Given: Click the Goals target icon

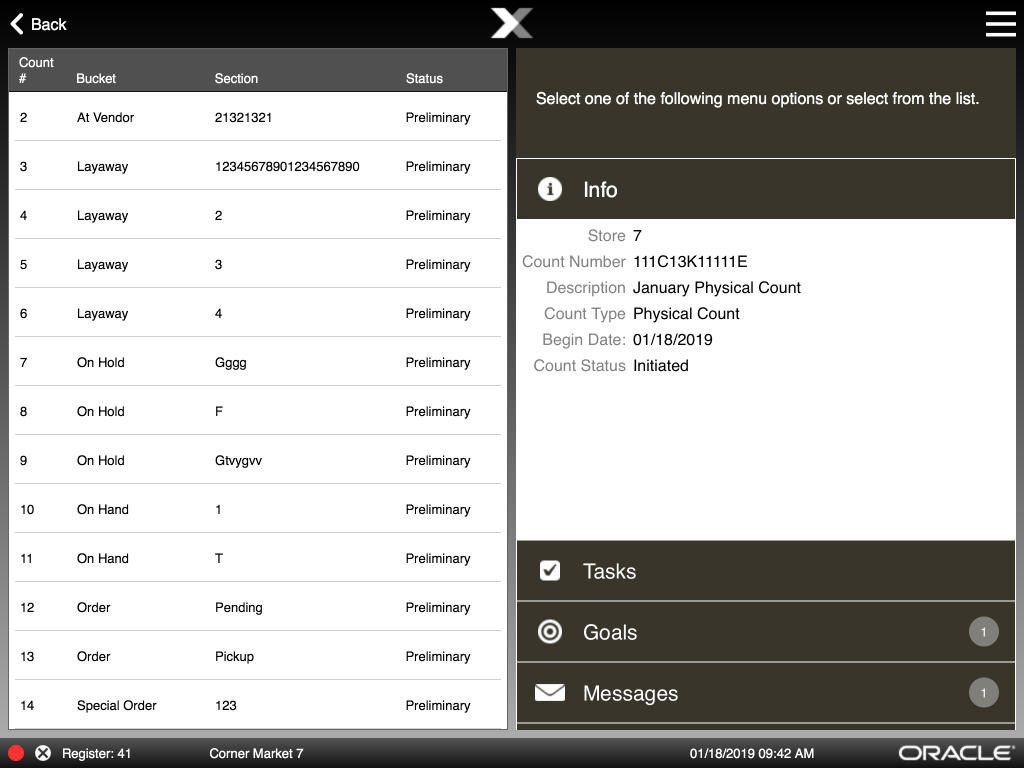Looking at the screenshot, I should coord(550,632).
